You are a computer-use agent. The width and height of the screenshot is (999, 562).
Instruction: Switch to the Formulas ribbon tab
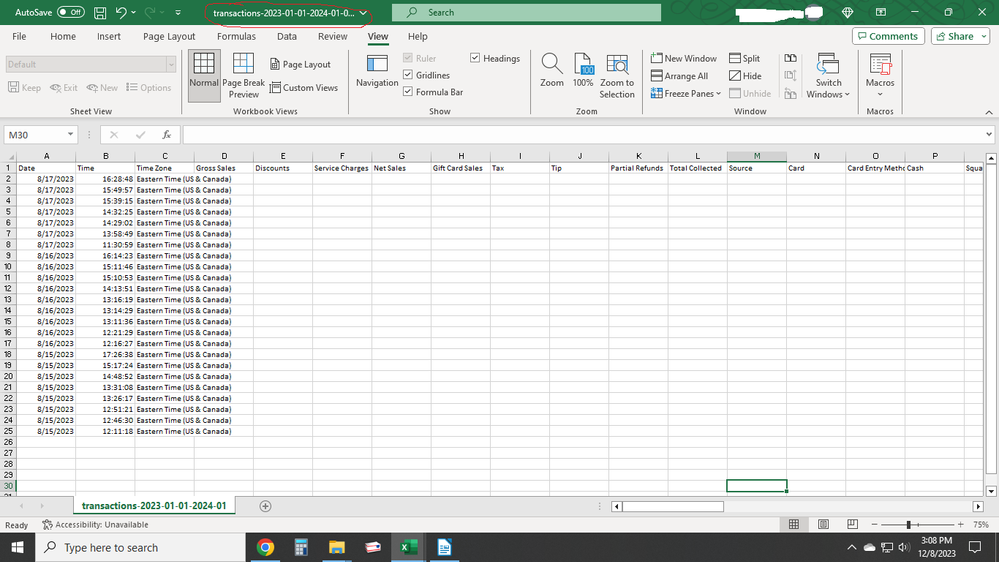(x=236, y=36)
